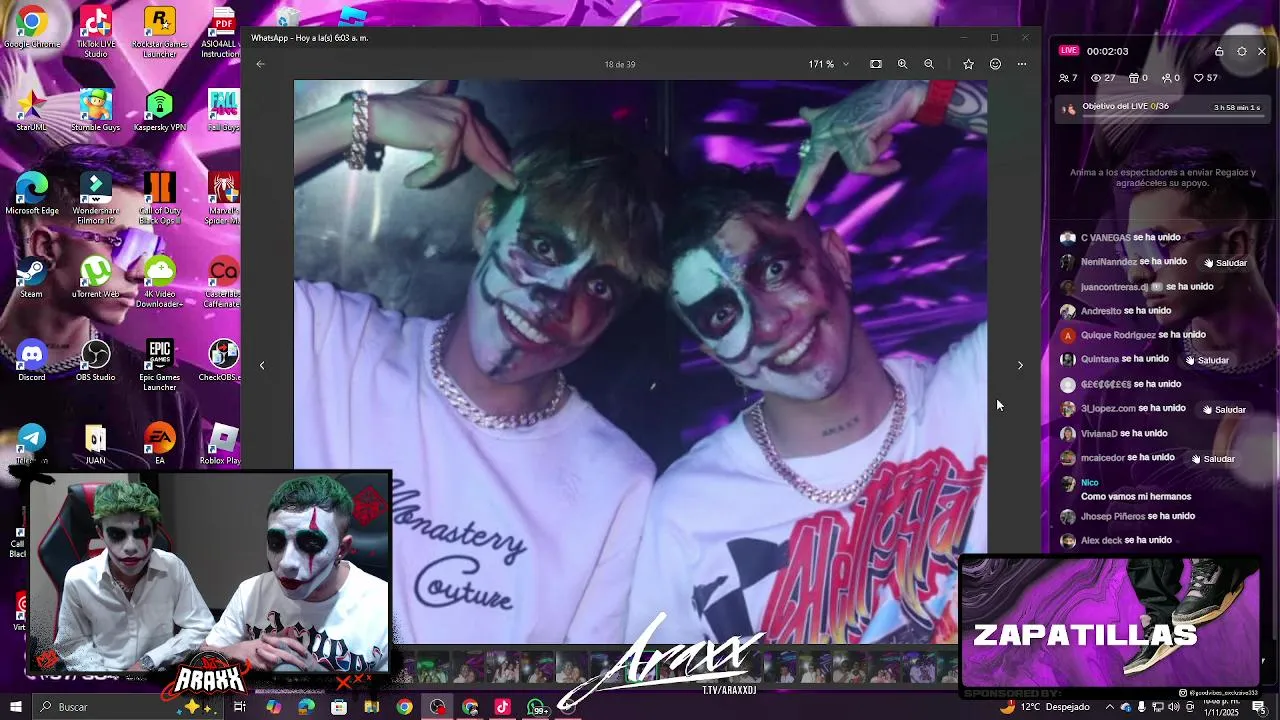Open 4K Video Downloader shortcut
Viewport: 1280px width, 720px height.
[x=159, y=282]
